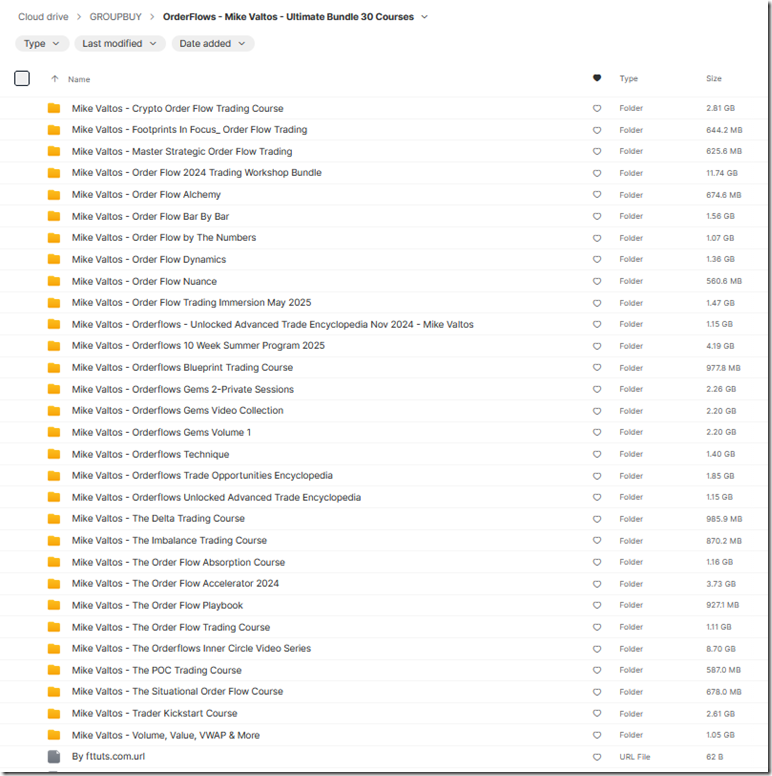Favourite the Order Flow Alchemy folder
This screenshot has width=772, height=776.
pos(597,194)
